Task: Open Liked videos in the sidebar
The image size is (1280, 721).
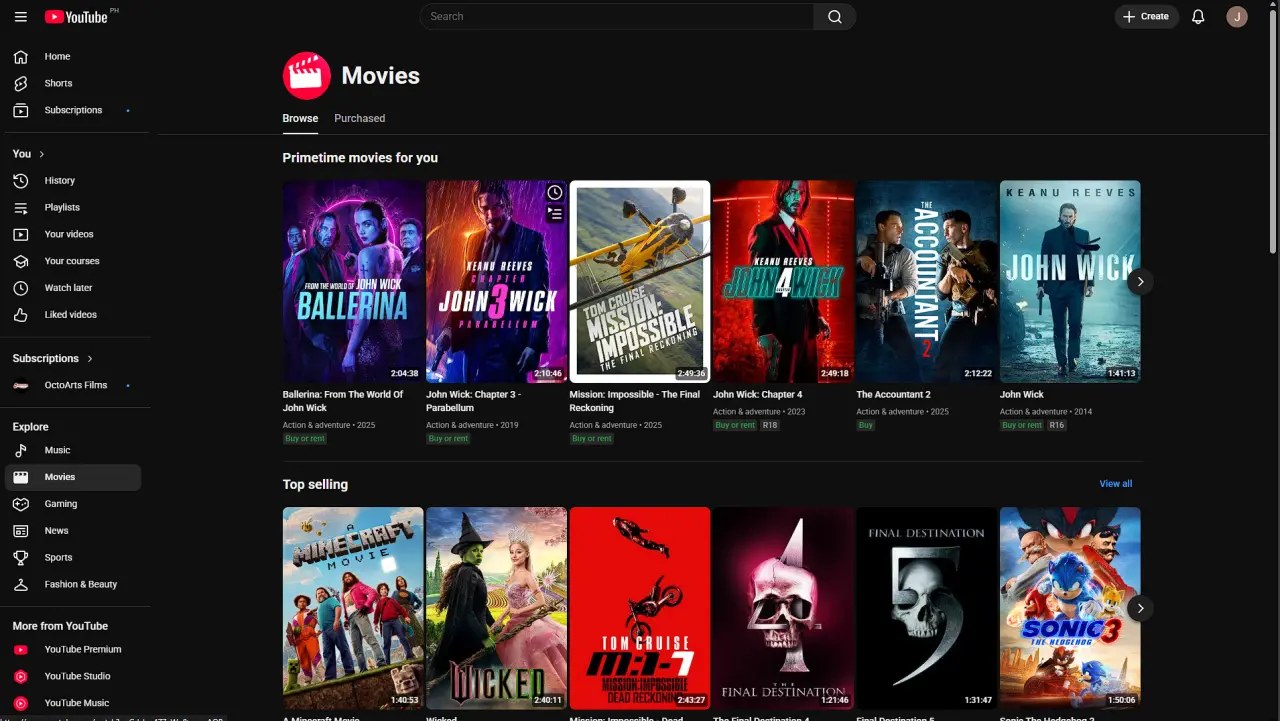Action: coord(73,315)
